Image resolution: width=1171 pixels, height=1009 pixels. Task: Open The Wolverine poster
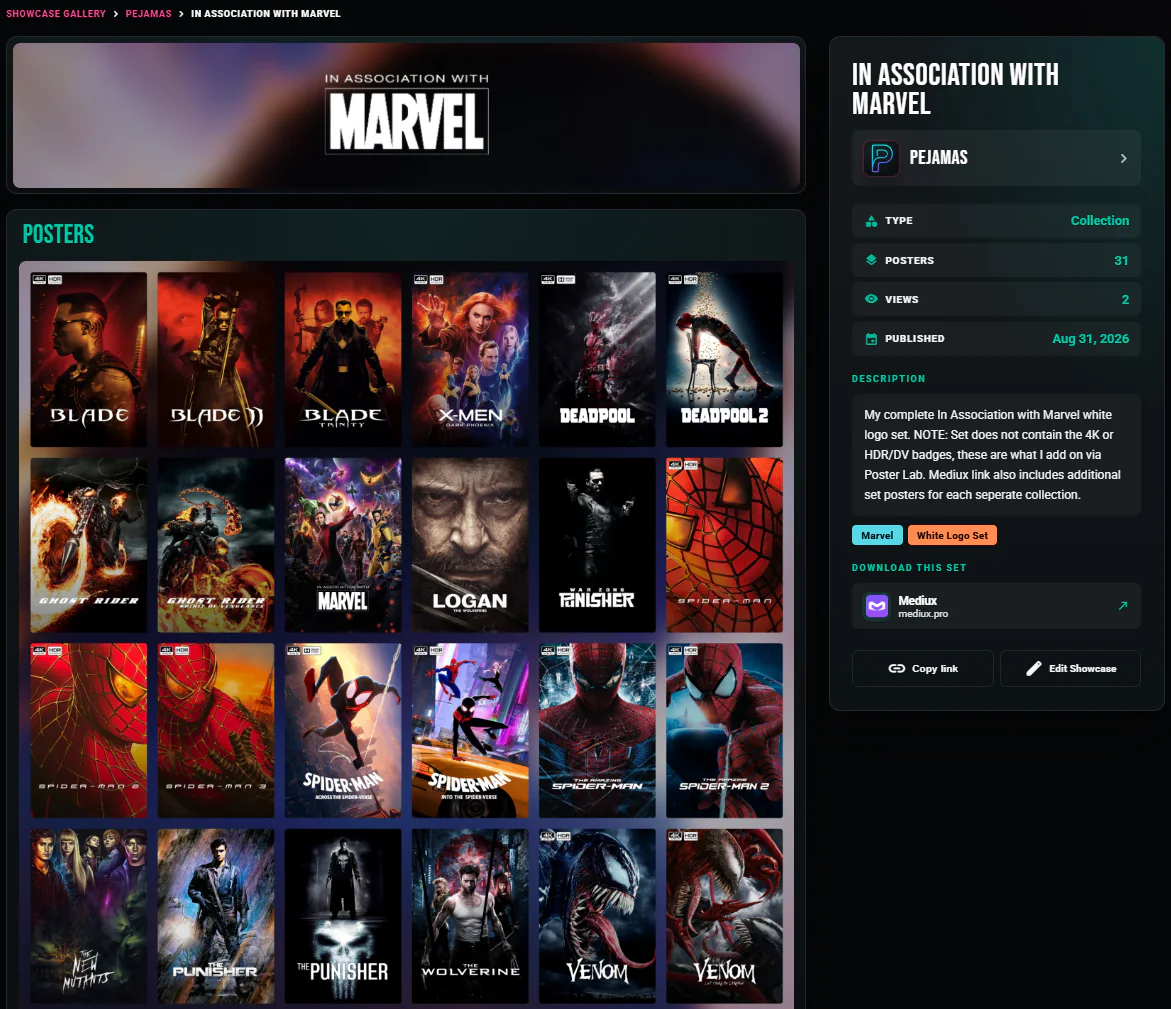(470, 916)
